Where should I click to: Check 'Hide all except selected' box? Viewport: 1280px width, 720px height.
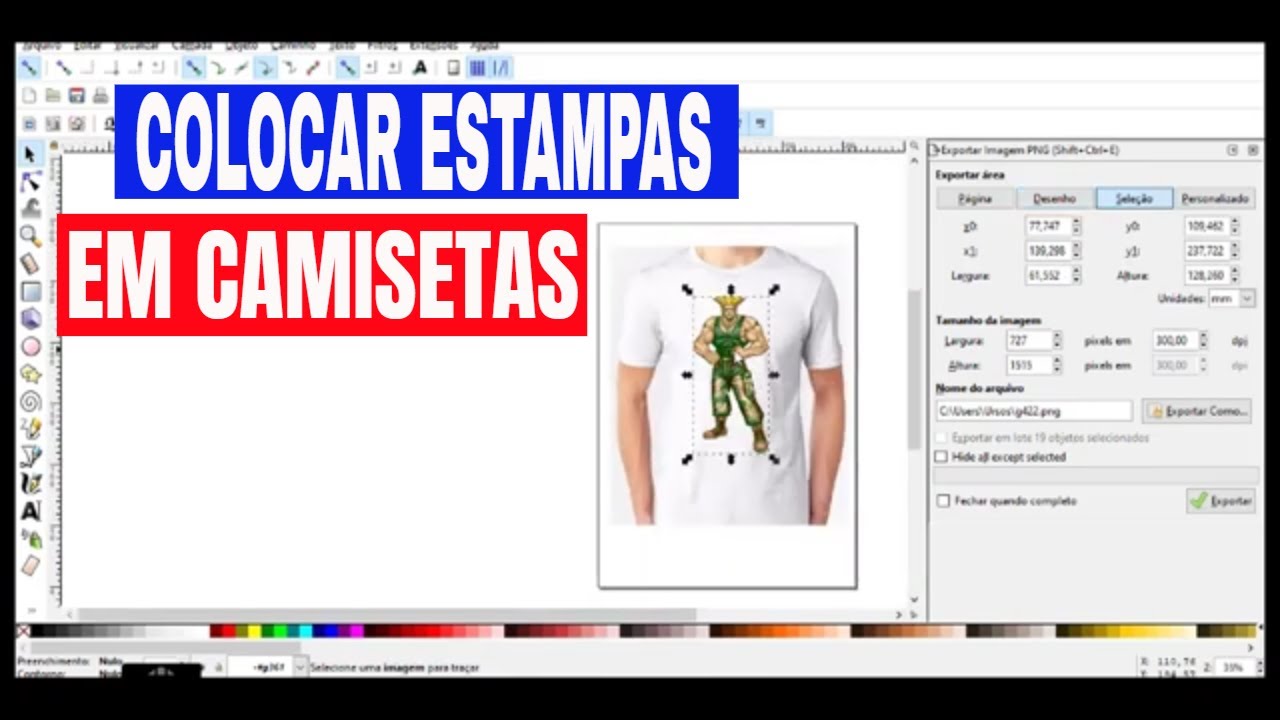pyautogui.click(x=941, y=457)
